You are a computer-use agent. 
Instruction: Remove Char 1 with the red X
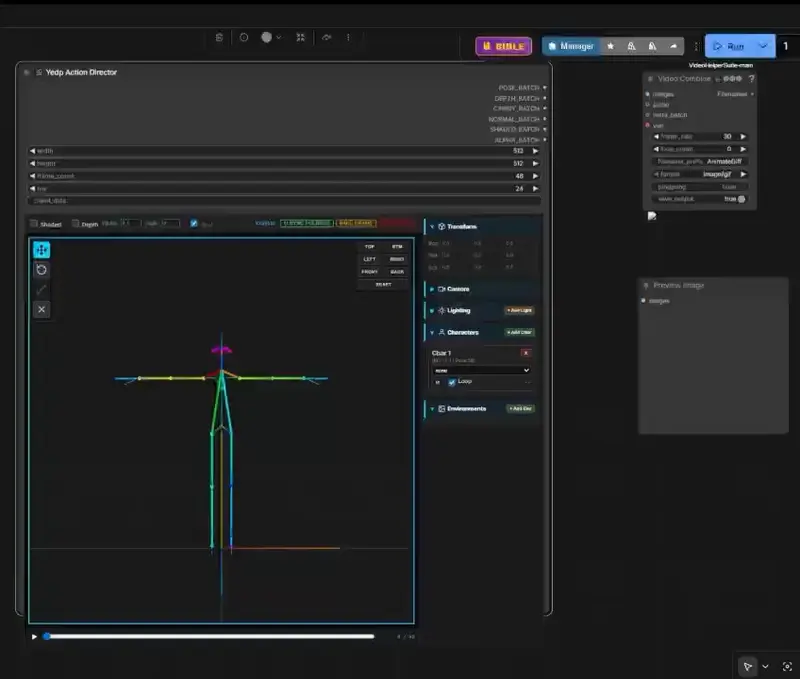coord(526,353)
